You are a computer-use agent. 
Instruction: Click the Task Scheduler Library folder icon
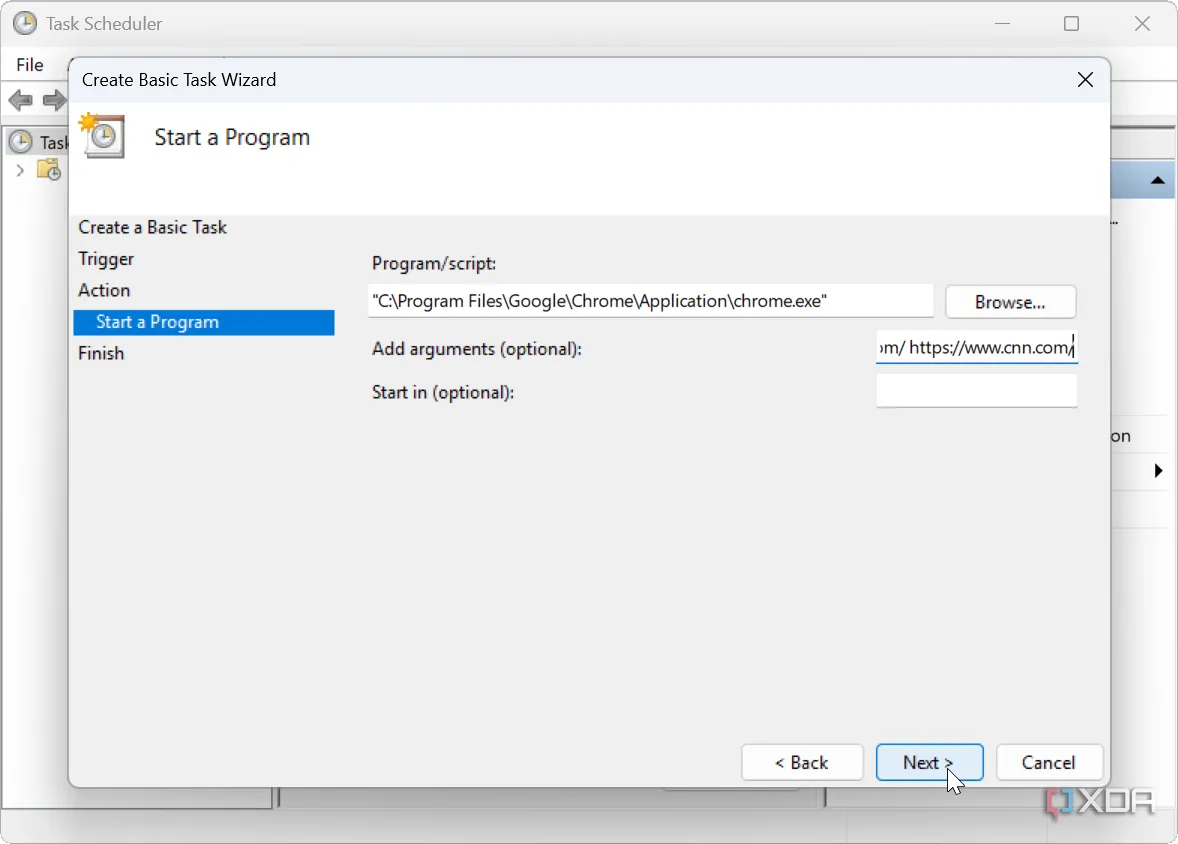(x=48, y=170)
